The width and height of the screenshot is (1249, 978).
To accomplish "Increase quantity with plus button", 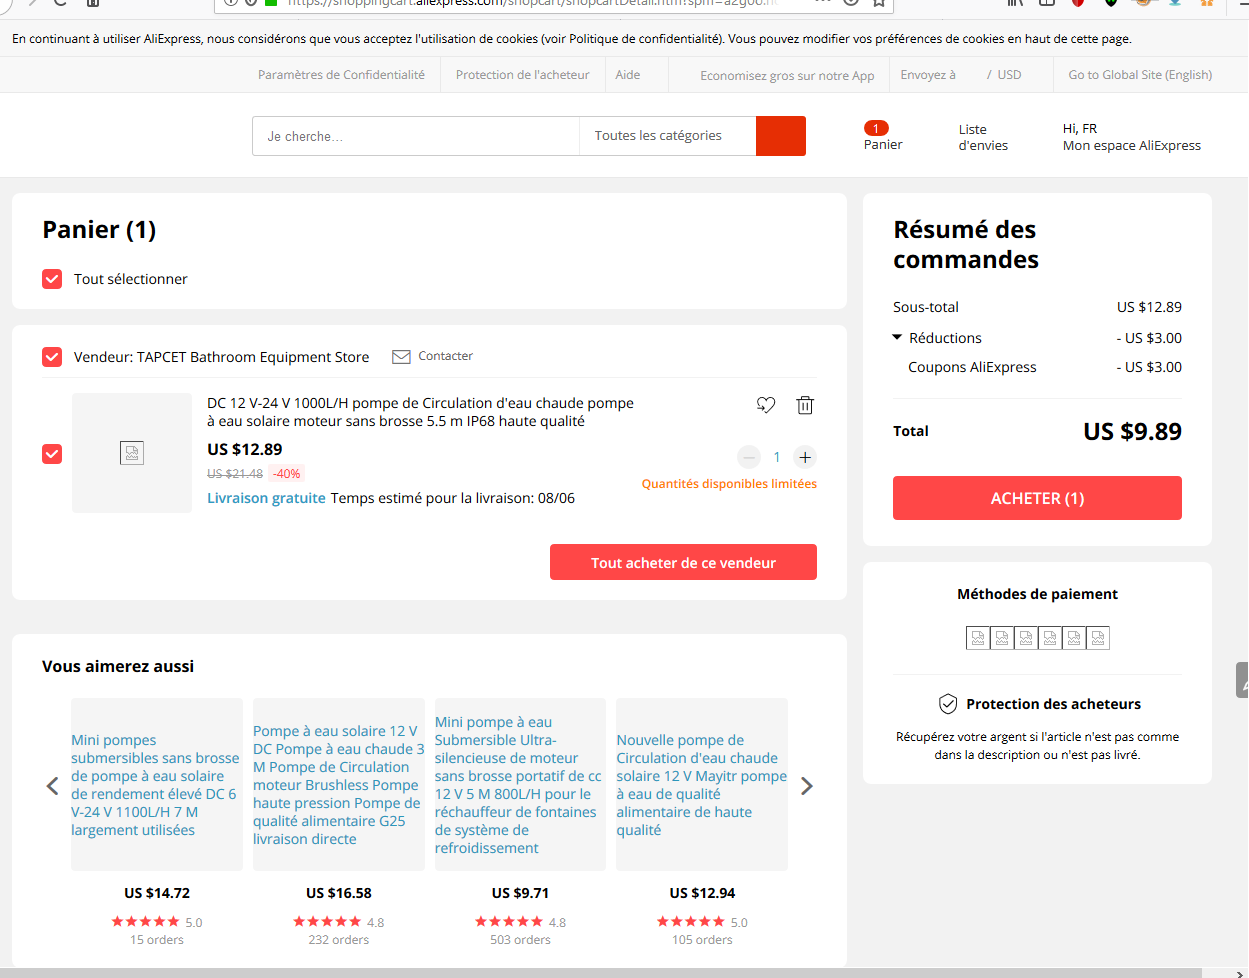I will [x=805, y=457].
